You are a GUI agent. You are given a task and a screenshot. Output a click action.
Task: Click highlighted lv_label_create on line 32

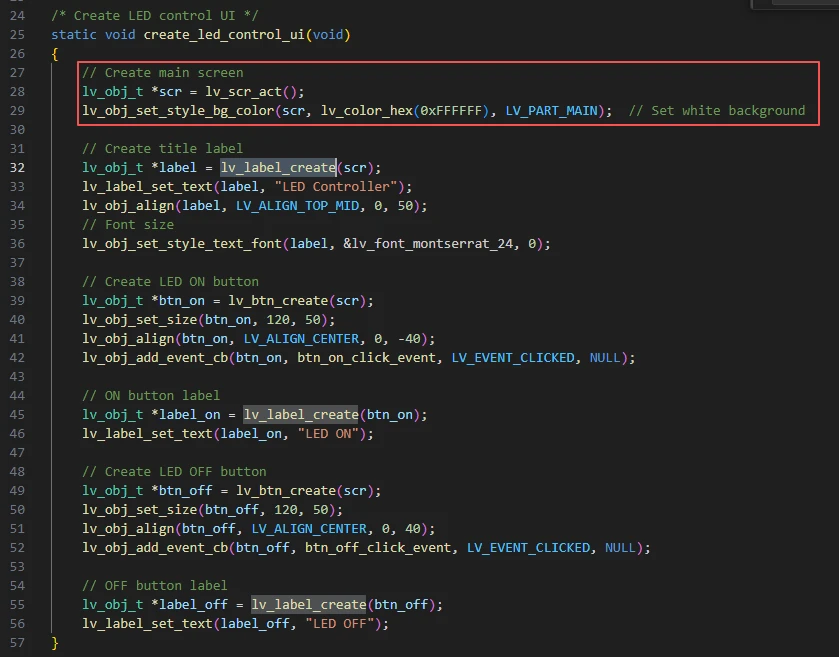pyautogui.click(x=278, y=168)
